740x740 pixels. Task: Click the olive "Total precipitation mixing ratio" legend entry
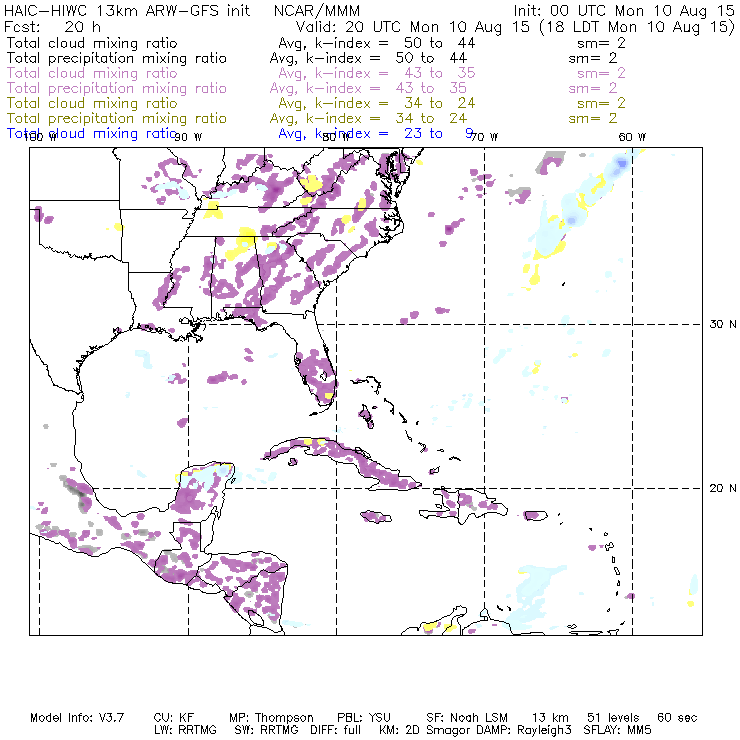point(117,118)
